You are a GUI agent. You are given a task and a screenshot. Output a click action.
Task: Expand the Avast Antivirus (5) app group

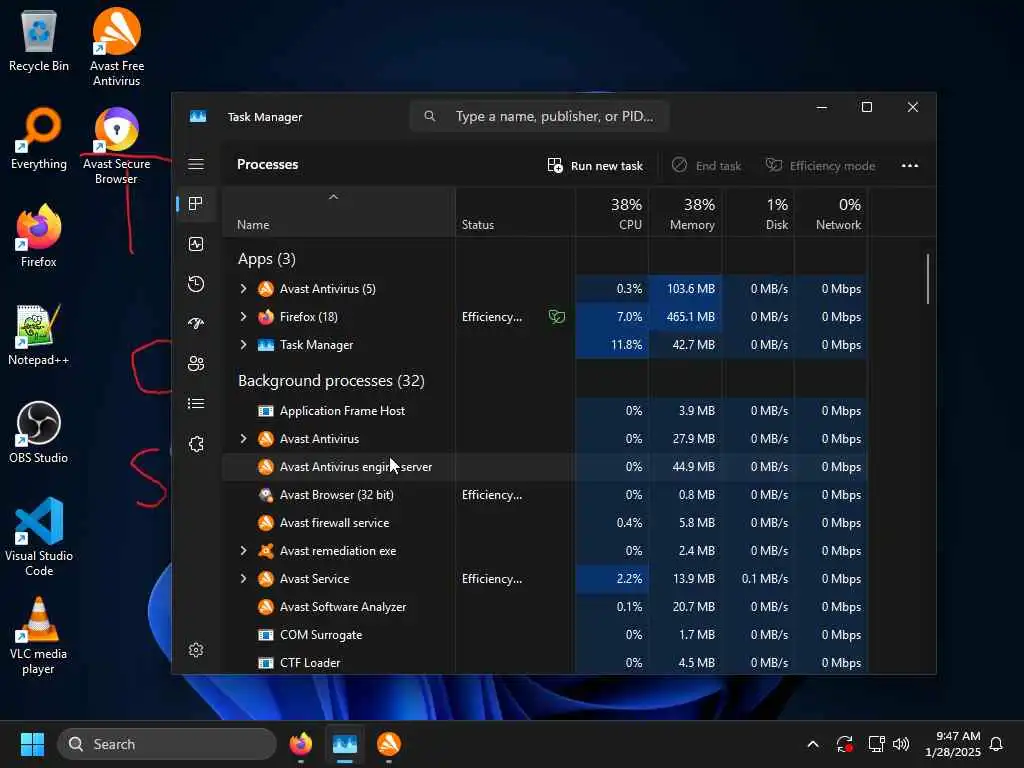tap(243, 289)
